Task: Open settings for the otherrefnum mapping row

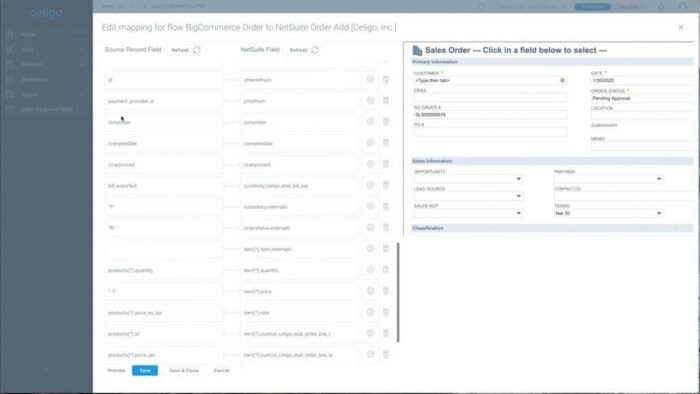Action: [x=370, y=79]
